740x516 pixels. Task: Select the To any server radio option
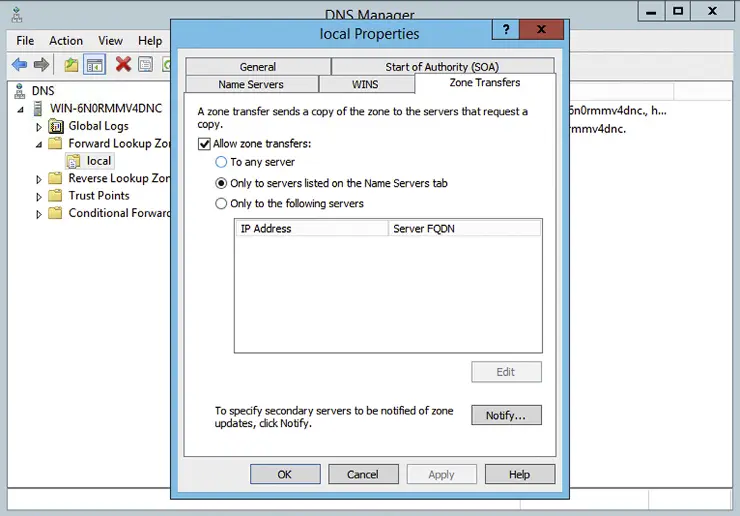pos(222,162)
